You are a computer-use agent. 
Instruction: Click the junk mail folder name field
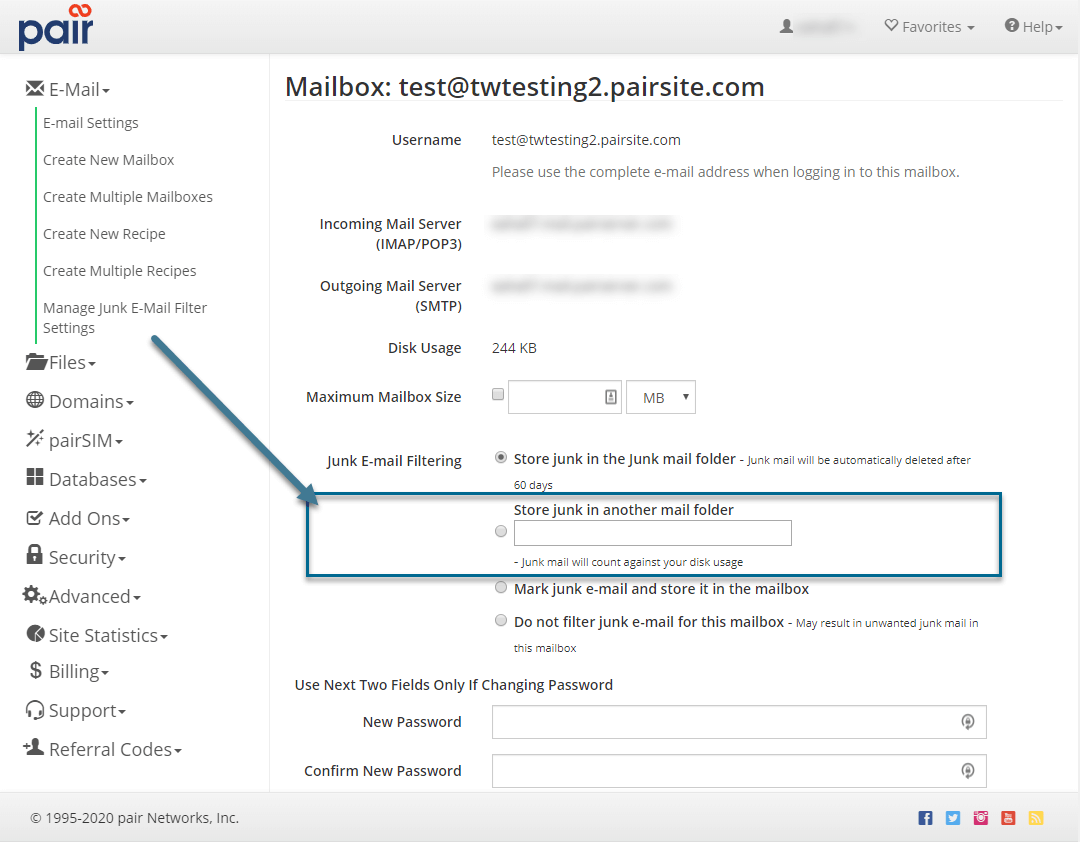tap(652, 533)
